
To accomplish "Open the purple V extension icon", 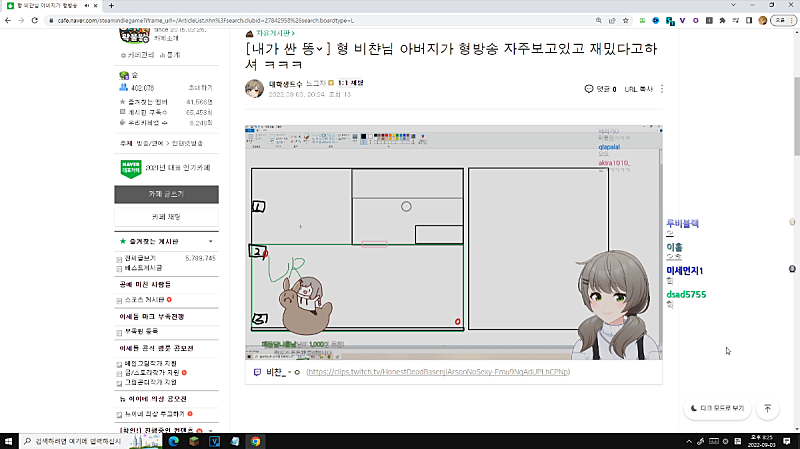I will click(x=682, y=20).
